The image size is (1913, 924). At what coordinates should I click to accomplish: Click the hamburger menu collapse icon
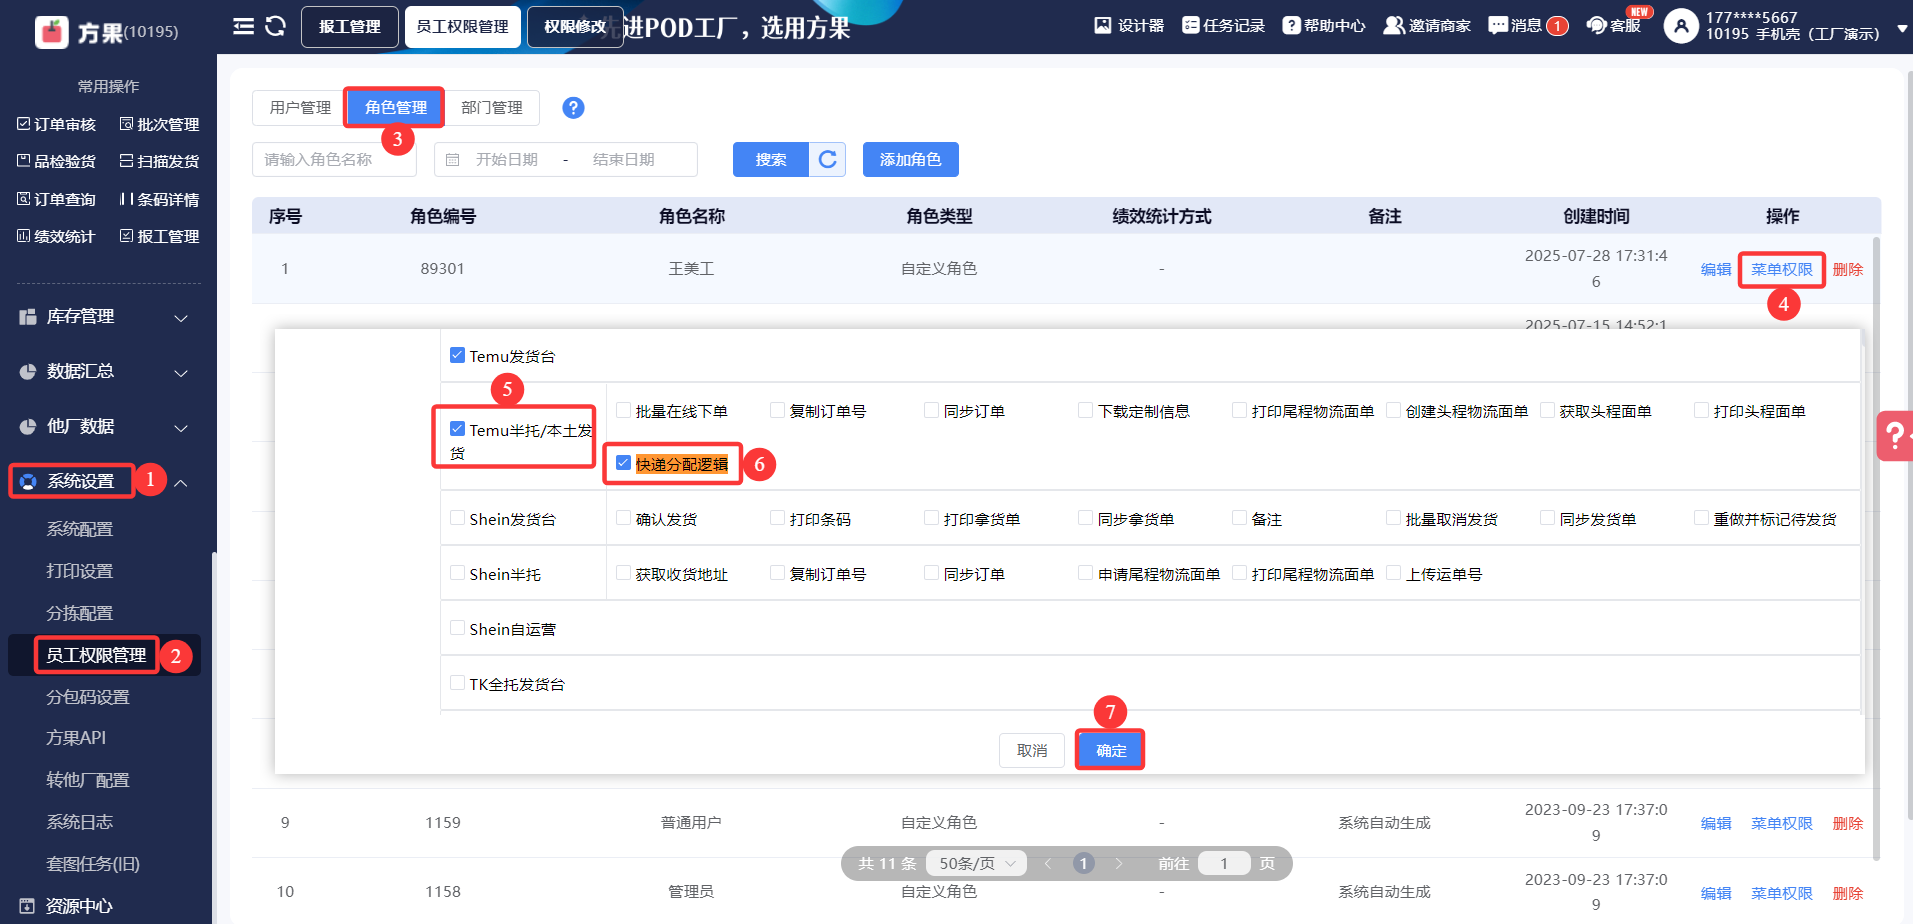pyautogui.click(x=243, y=26)
